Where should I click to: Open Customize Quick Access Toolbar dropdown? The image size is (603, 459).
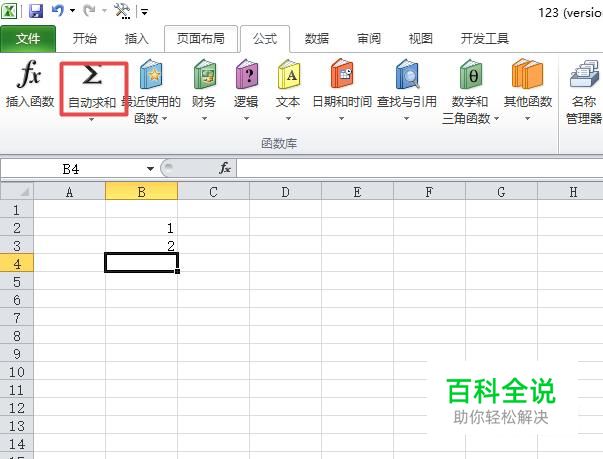click(145, 12)
